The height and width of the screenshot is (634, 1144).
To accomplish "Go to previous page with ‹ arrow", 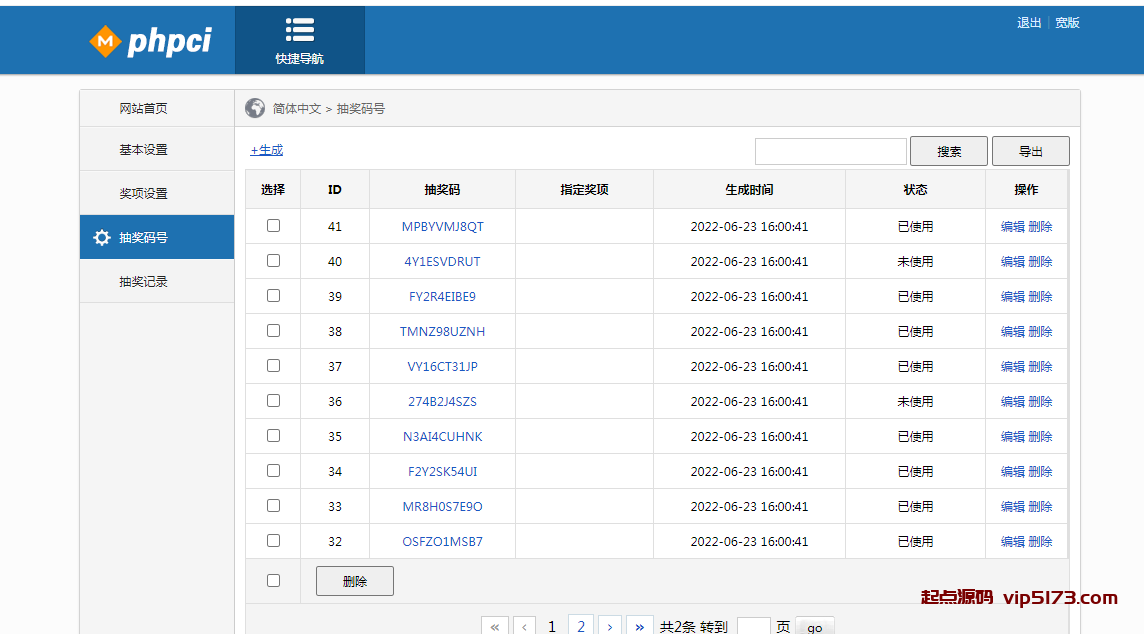I will [525, 626].
